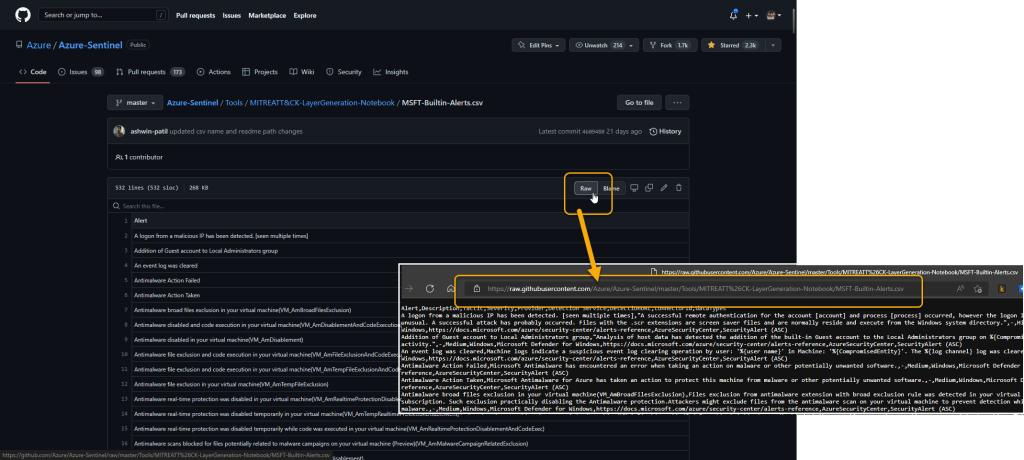Viewport: 1024px width, 460px height.
Task: Fork the repository
Action: point(669,45)
